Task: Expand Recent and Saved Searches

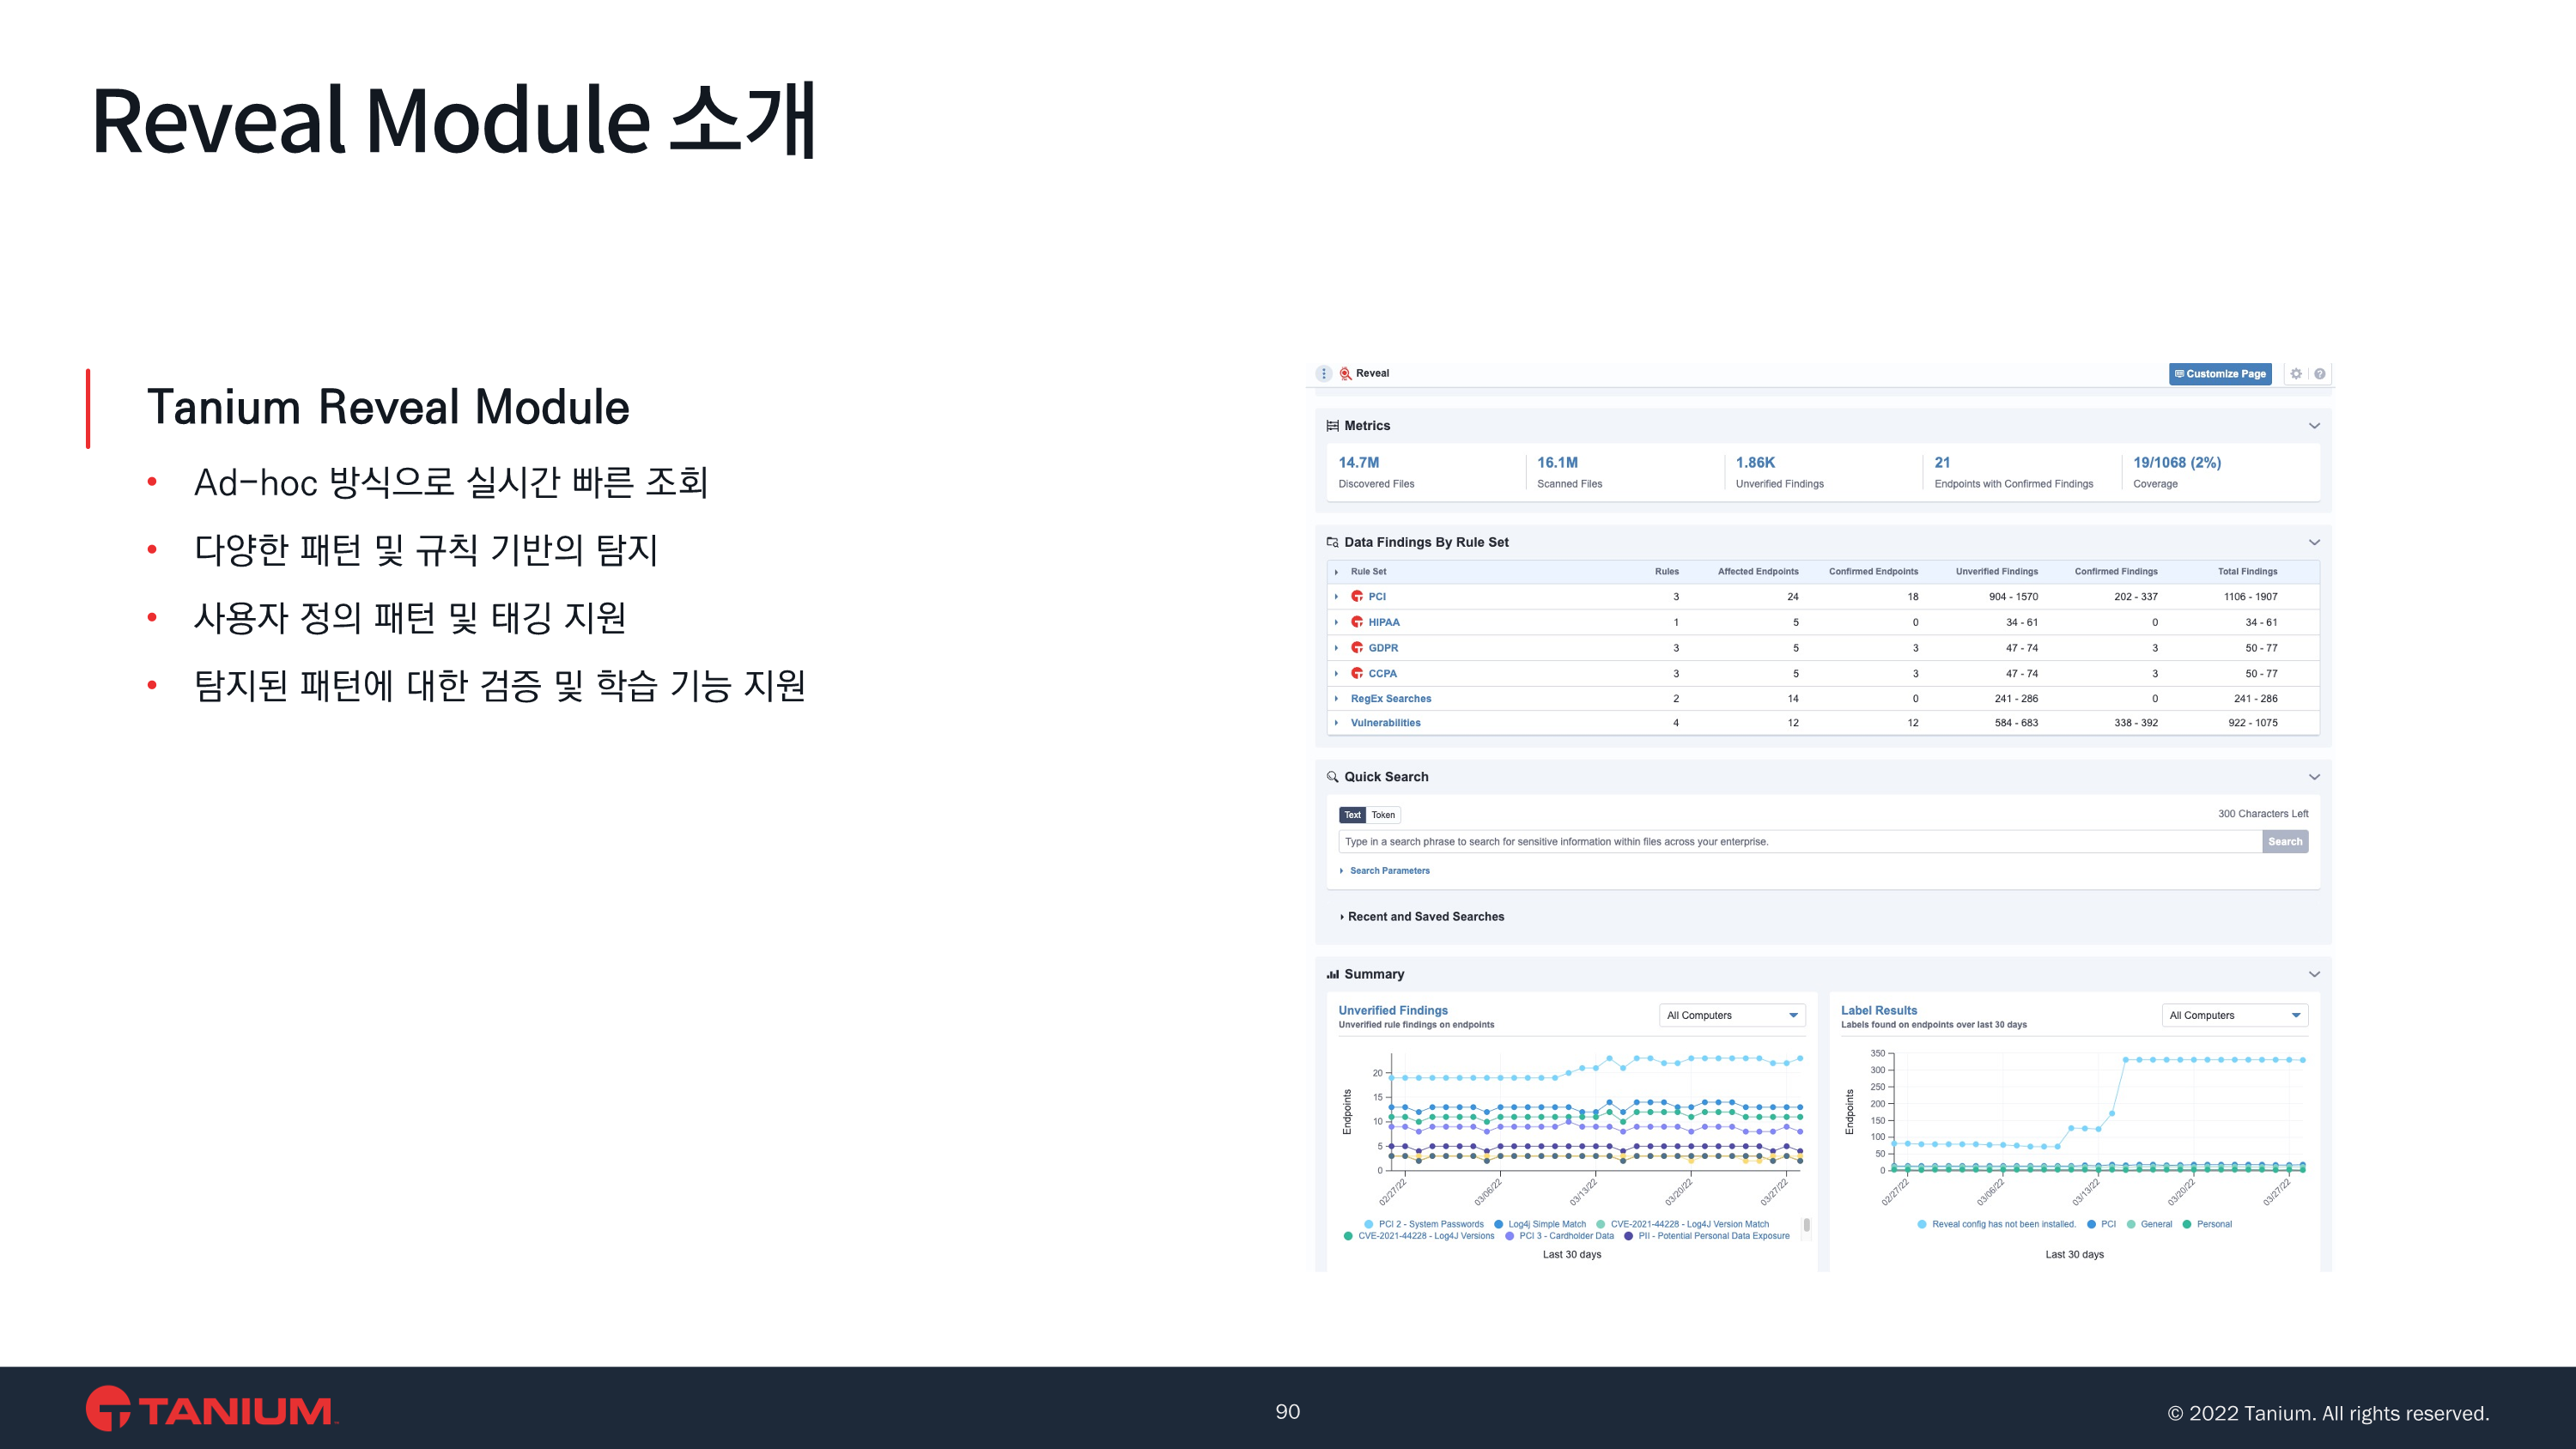Action: click(x=1425, y=917)
